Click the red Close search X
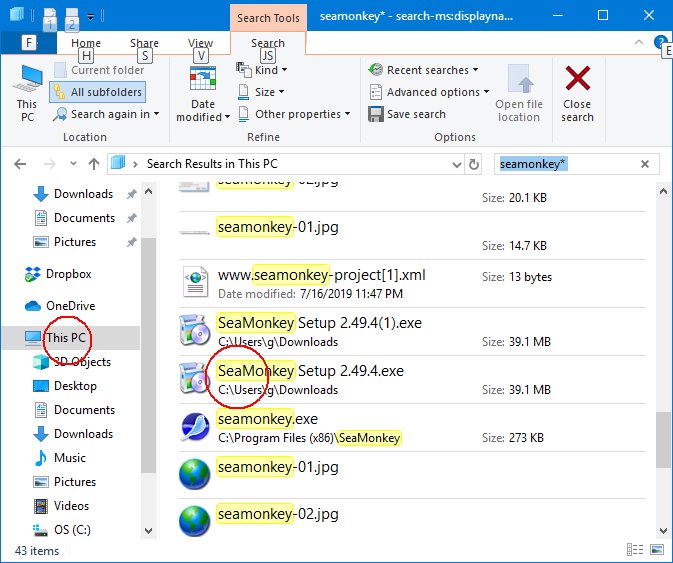The width and height of the screenshot is (673, 563). (578, 78)
